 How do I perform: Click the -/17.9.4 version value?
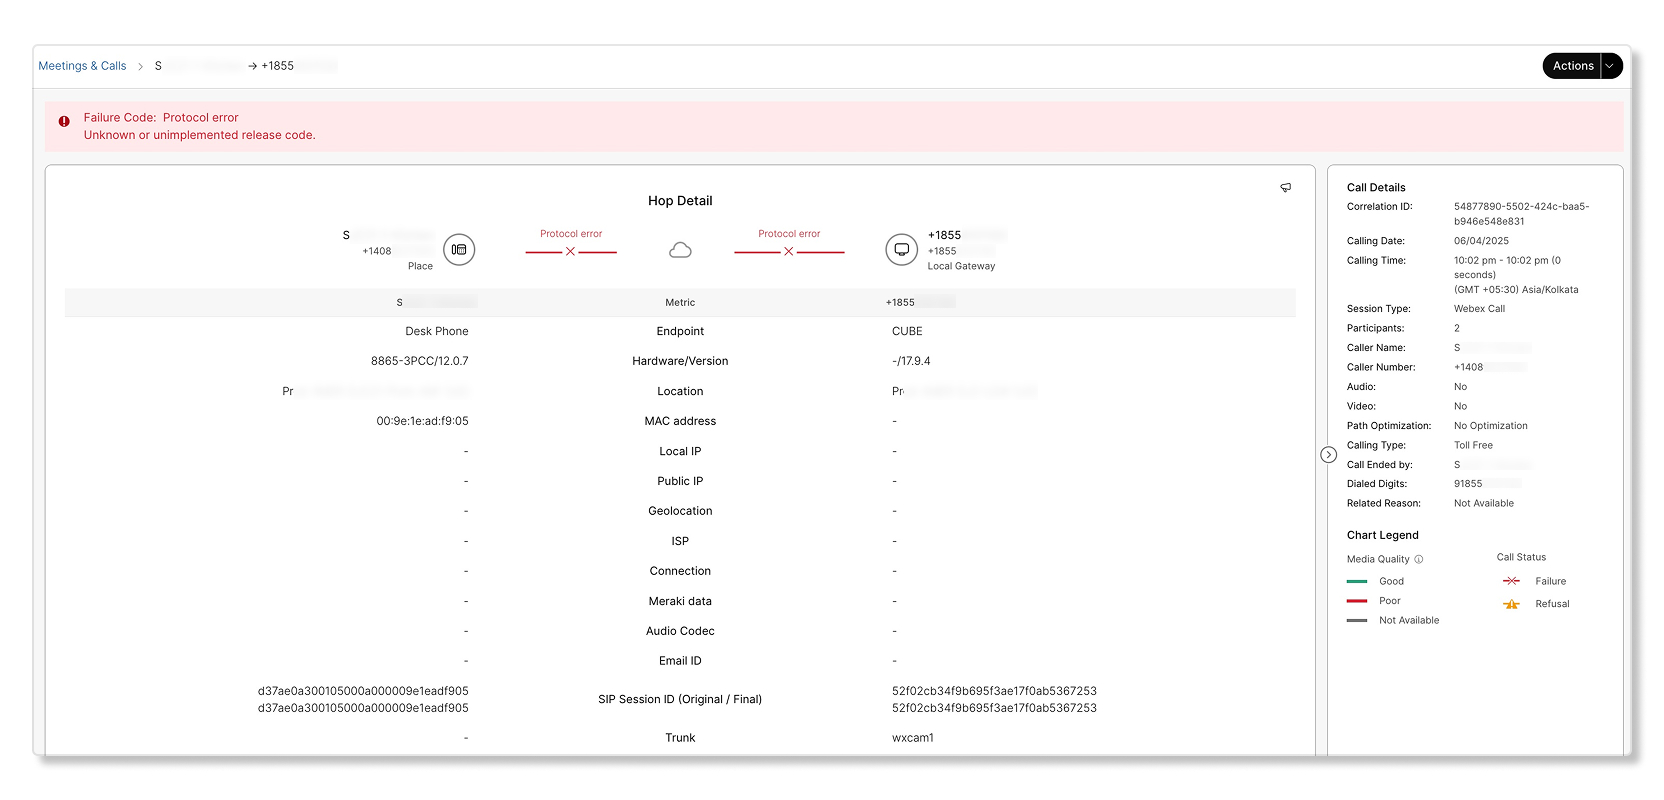click(x=911, y=361)
